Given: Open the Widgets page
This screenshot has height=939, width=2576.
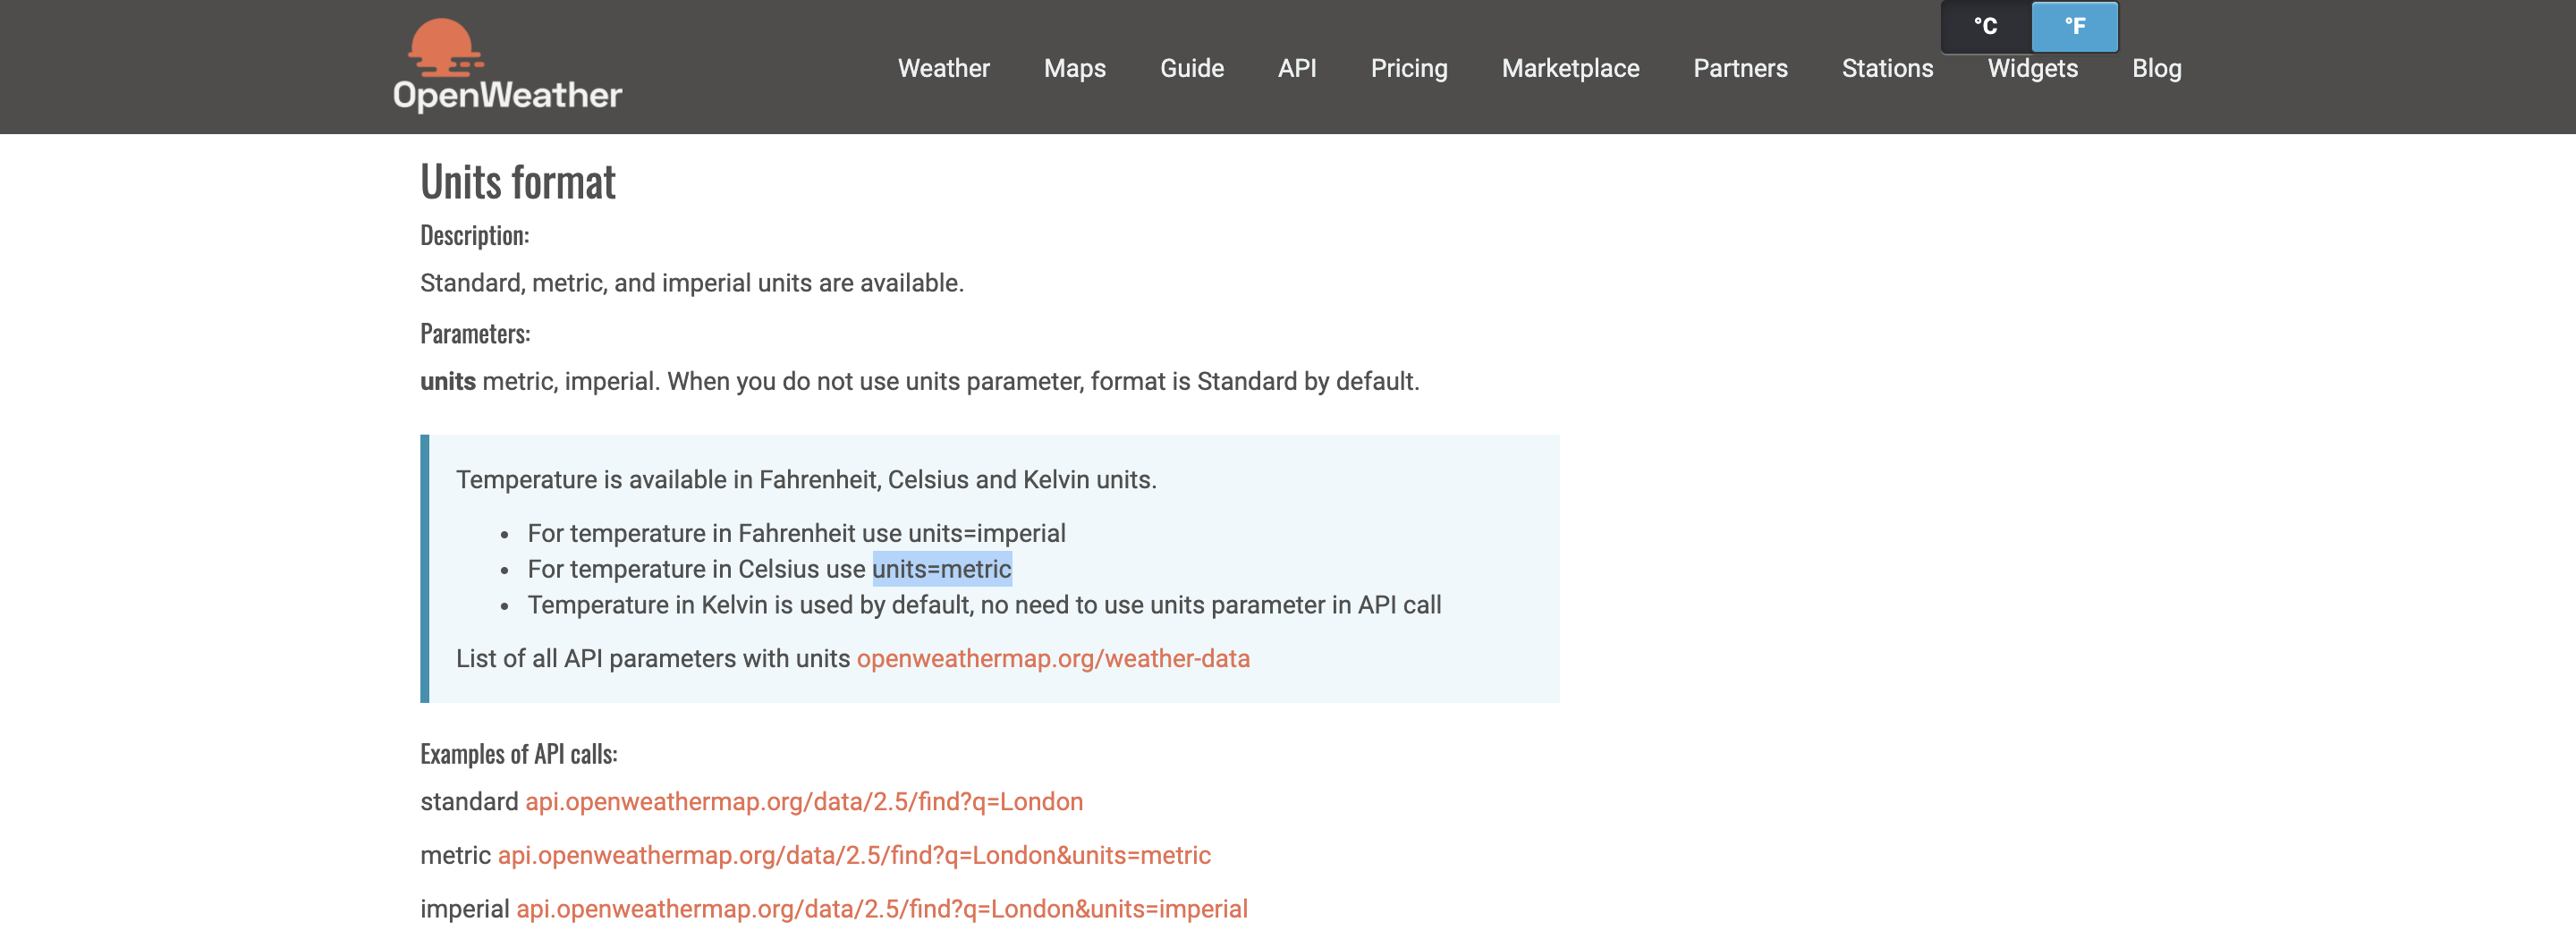Looking at the screenshot, I should [x=2032, y=68].
